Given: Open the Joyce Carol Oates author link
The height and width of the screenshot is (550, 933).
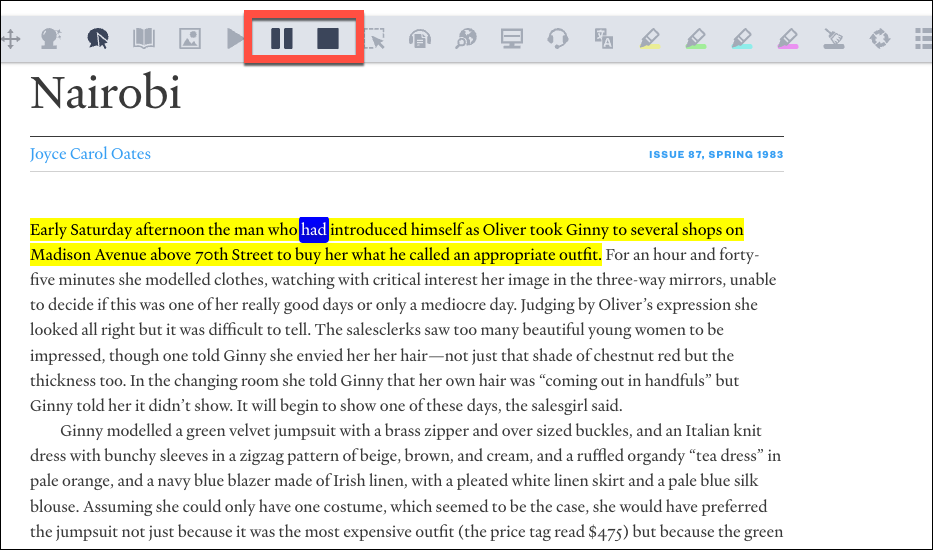Looking at the screenshot, I should pyautogui.click(x=90, y=154).
